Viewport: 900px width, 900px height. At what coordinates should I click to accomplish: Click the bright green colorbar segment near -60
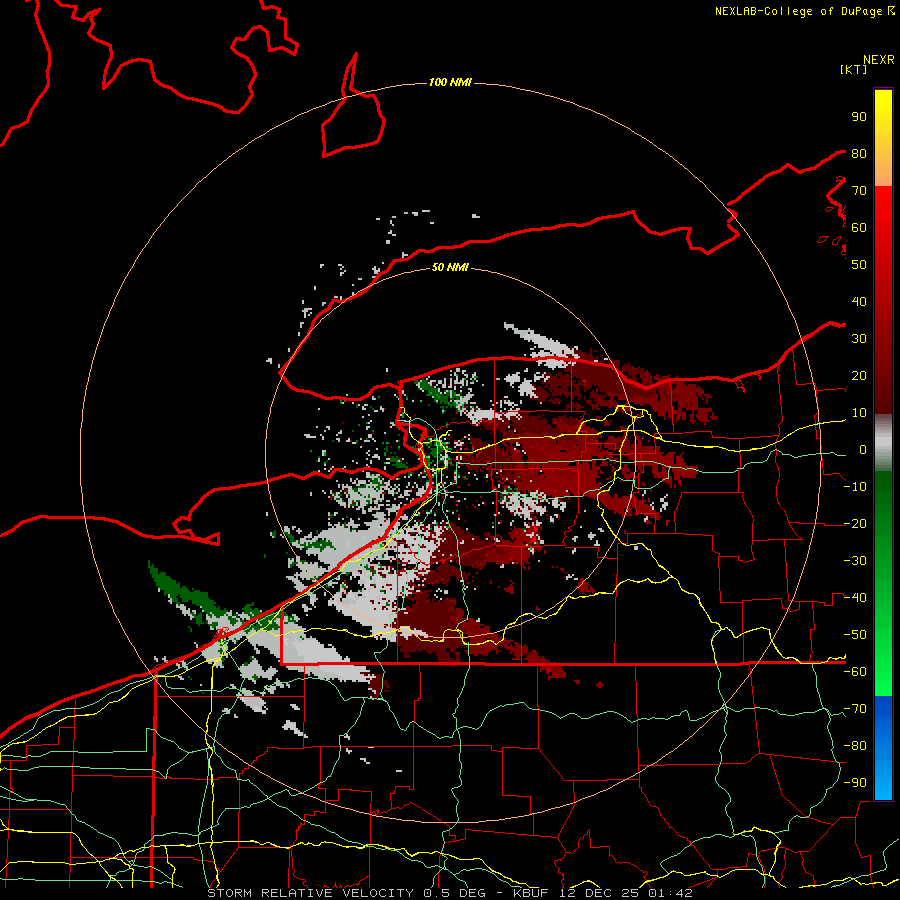click(883, 672)
